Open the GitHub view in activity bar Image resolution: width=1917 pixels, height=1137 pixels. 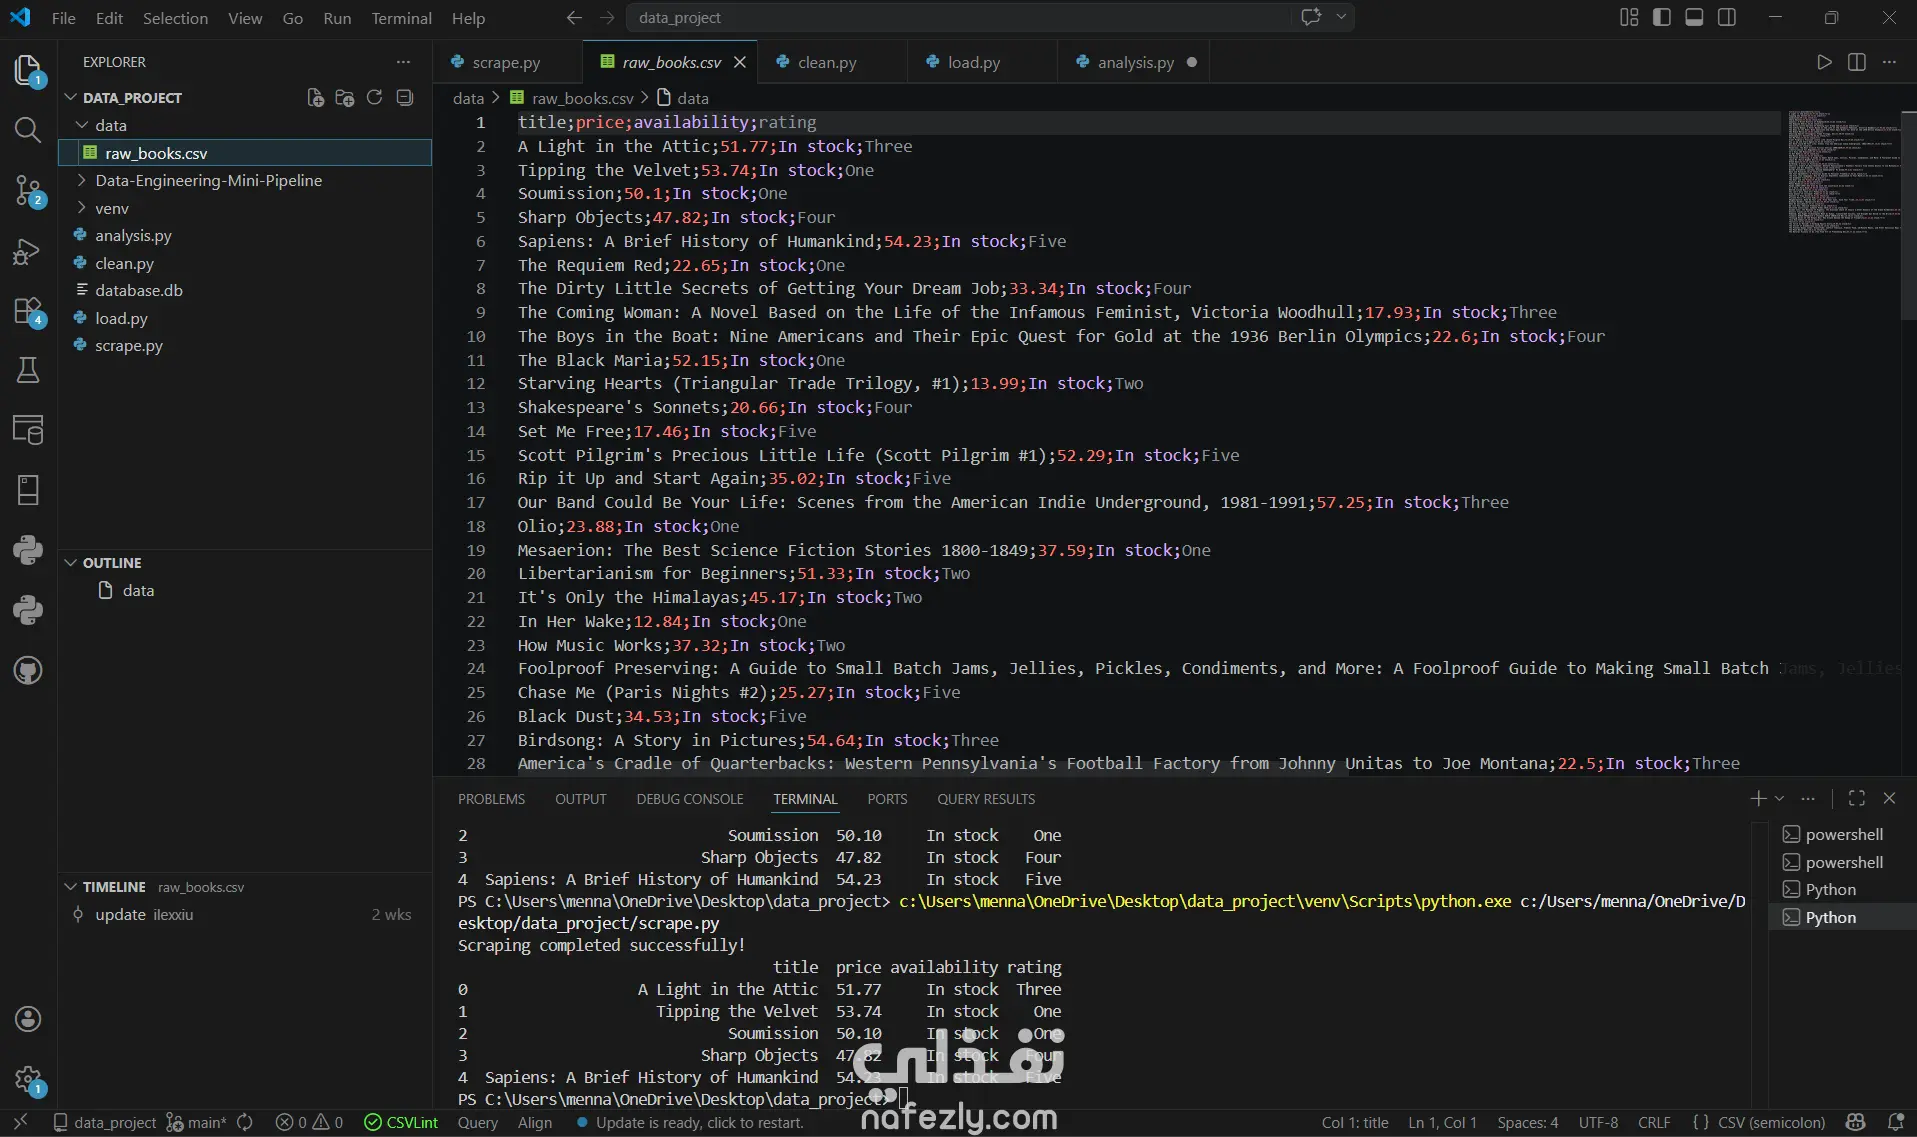28,670
